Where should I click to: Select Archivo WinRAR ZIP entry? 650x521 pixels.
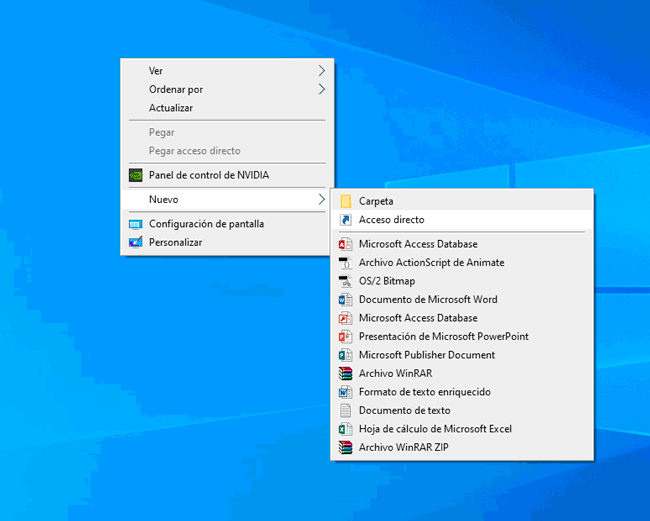tap(462, 447)
